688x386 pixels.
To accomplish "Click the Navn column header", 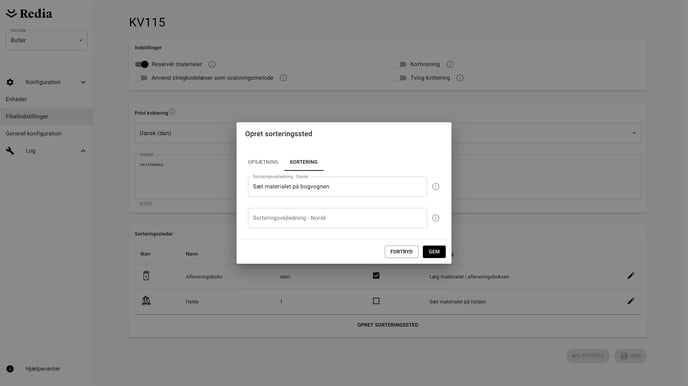I will click(x=191, y=254).
